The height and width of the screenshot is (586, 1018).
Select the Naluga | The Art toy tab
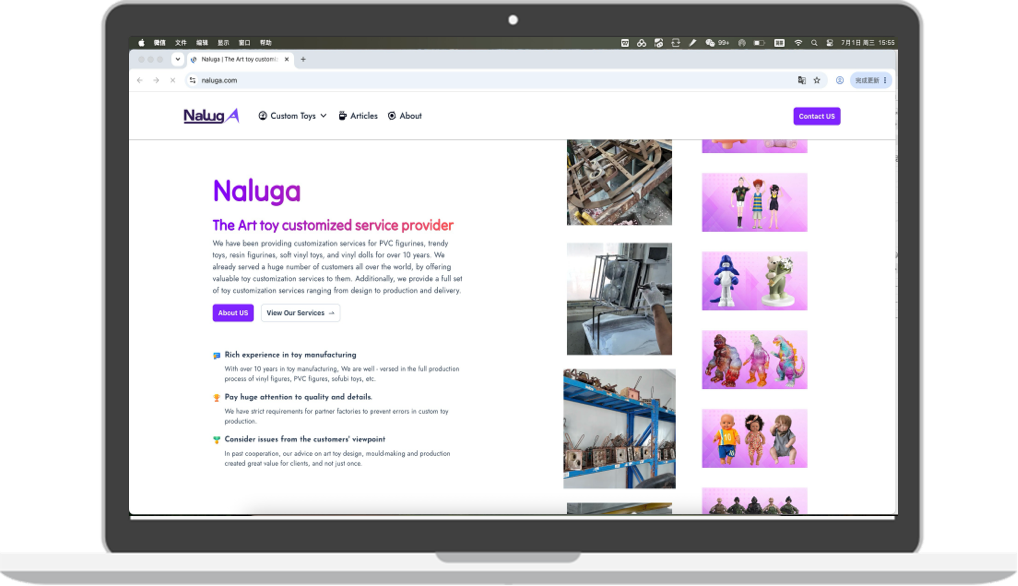tap(240, 59)
